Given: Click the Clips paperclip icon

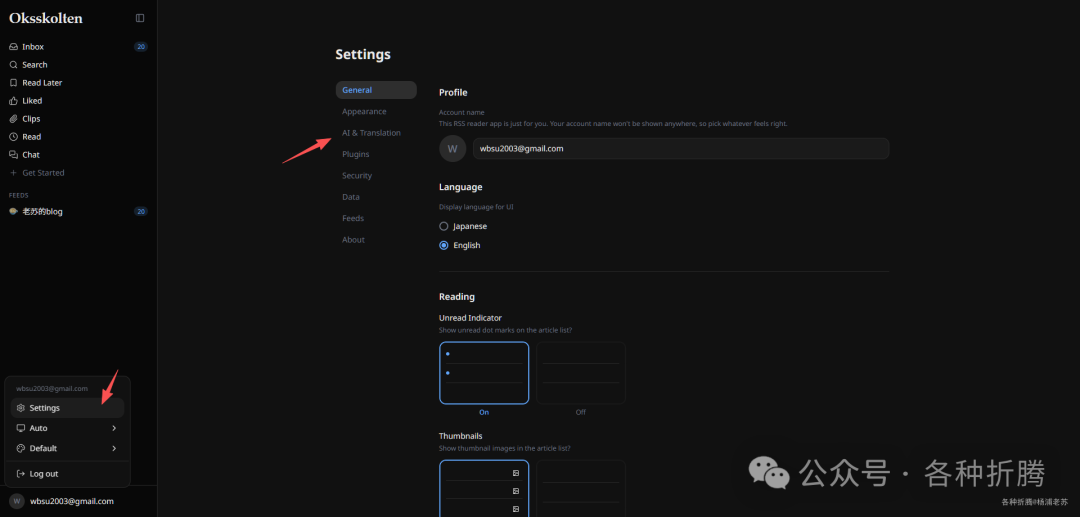Looking at the screenshot, I should click(x=13, y=118).
